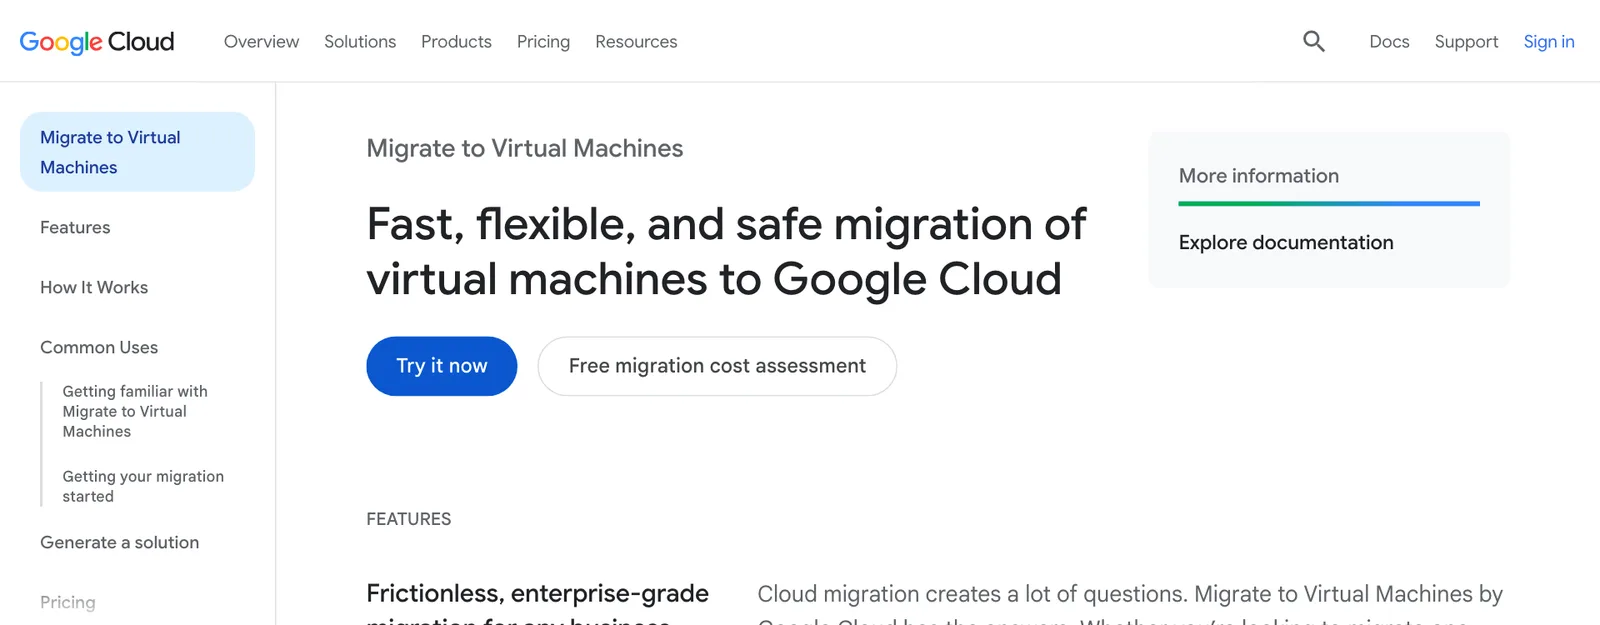Open Getting familiar with Migrate to Virtual Machines
Image resolution: width=1600 pixels, height=625 pixels.
point(135,411)
